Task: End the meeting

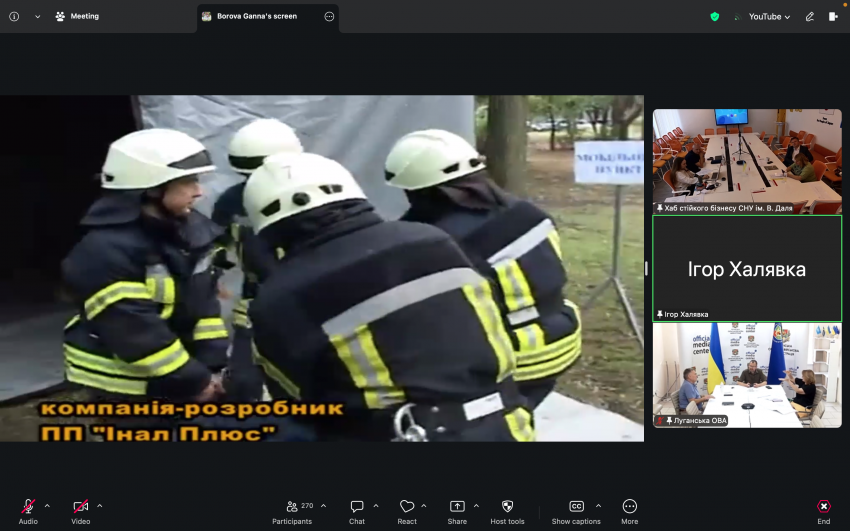Action: coord(823,511)
